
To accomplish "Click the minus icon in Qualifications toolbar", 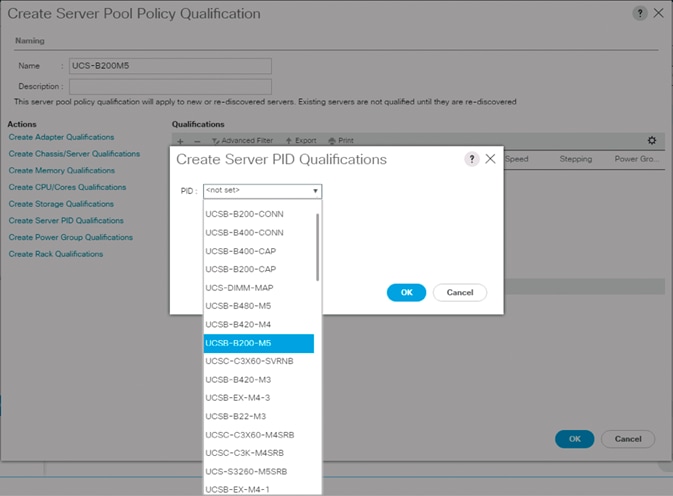I will 197,141.
